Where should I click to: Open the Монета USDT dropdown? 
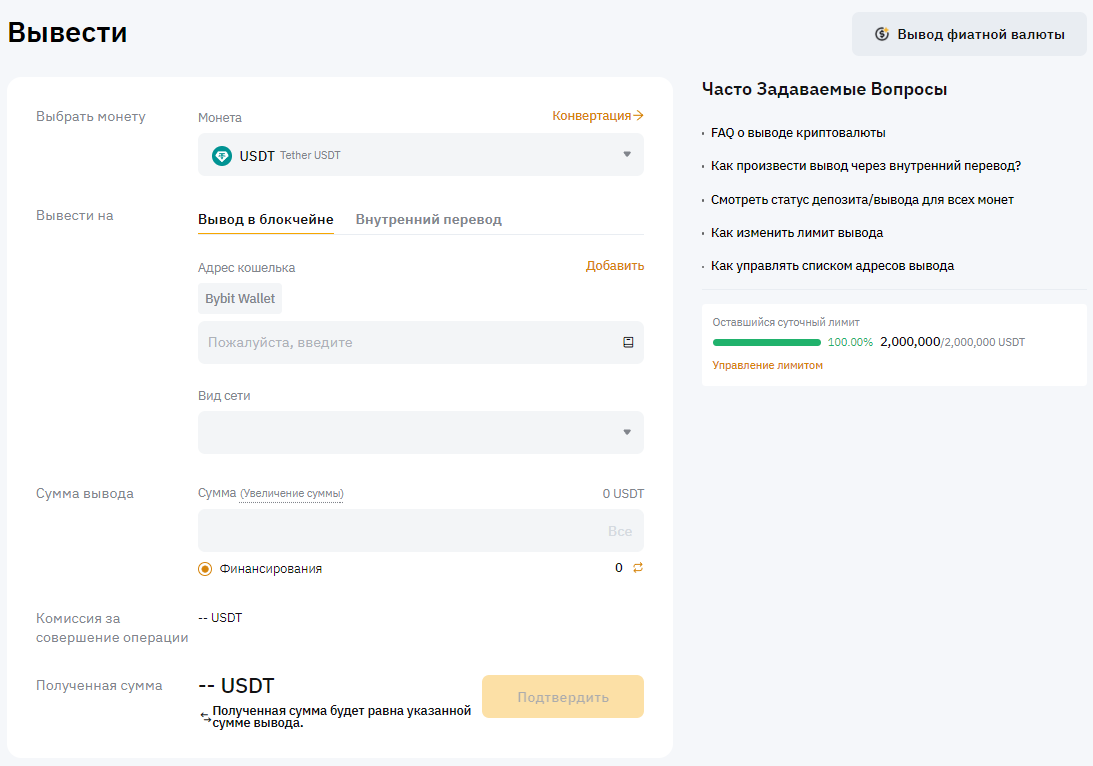pyautogui.click(x=421, y=155)
